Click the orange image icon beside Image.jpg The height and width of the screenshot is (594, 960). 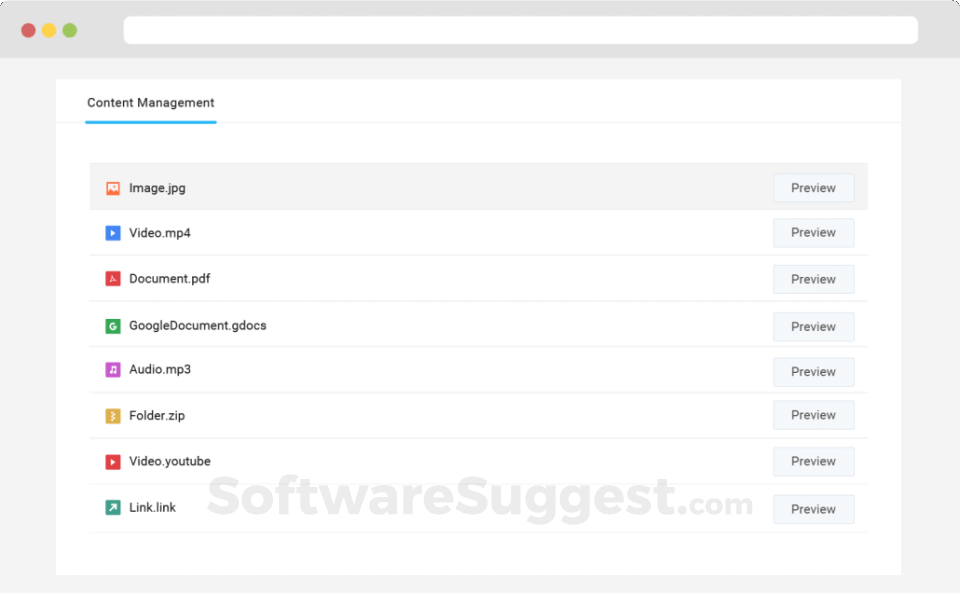pos(113,188)
